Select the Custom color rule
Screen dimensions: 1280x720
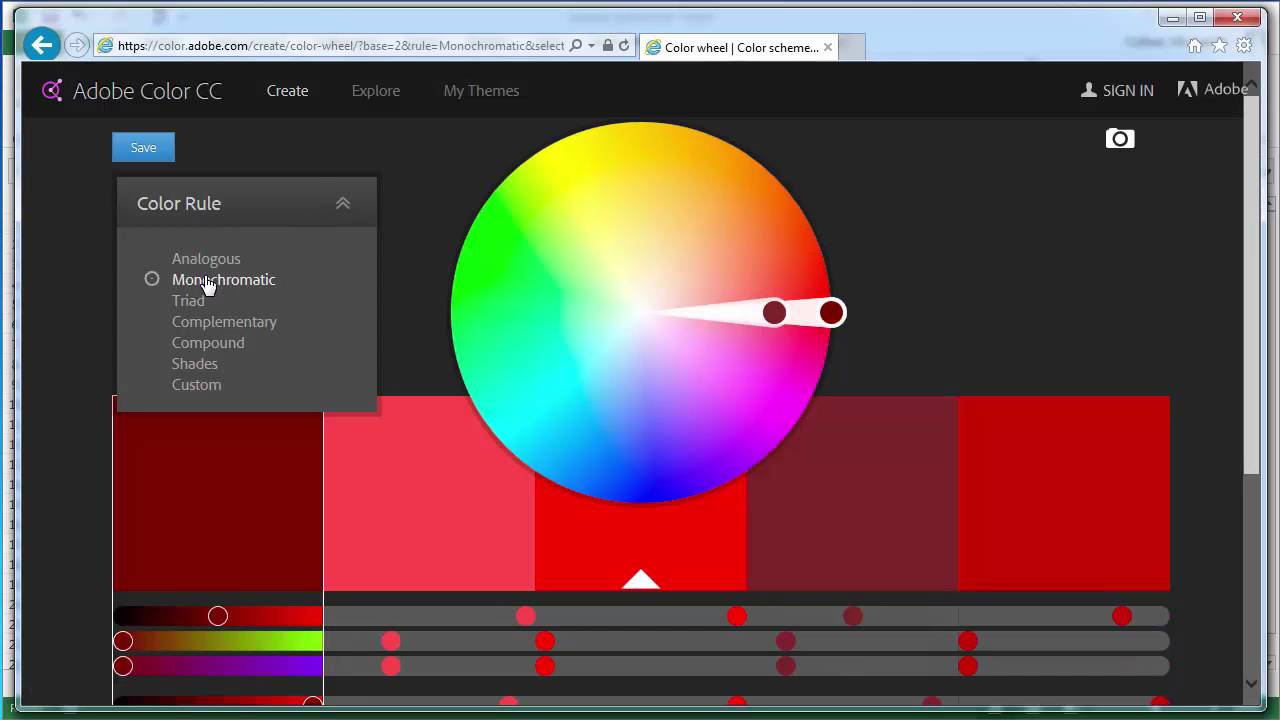click(x=197, y=384)
